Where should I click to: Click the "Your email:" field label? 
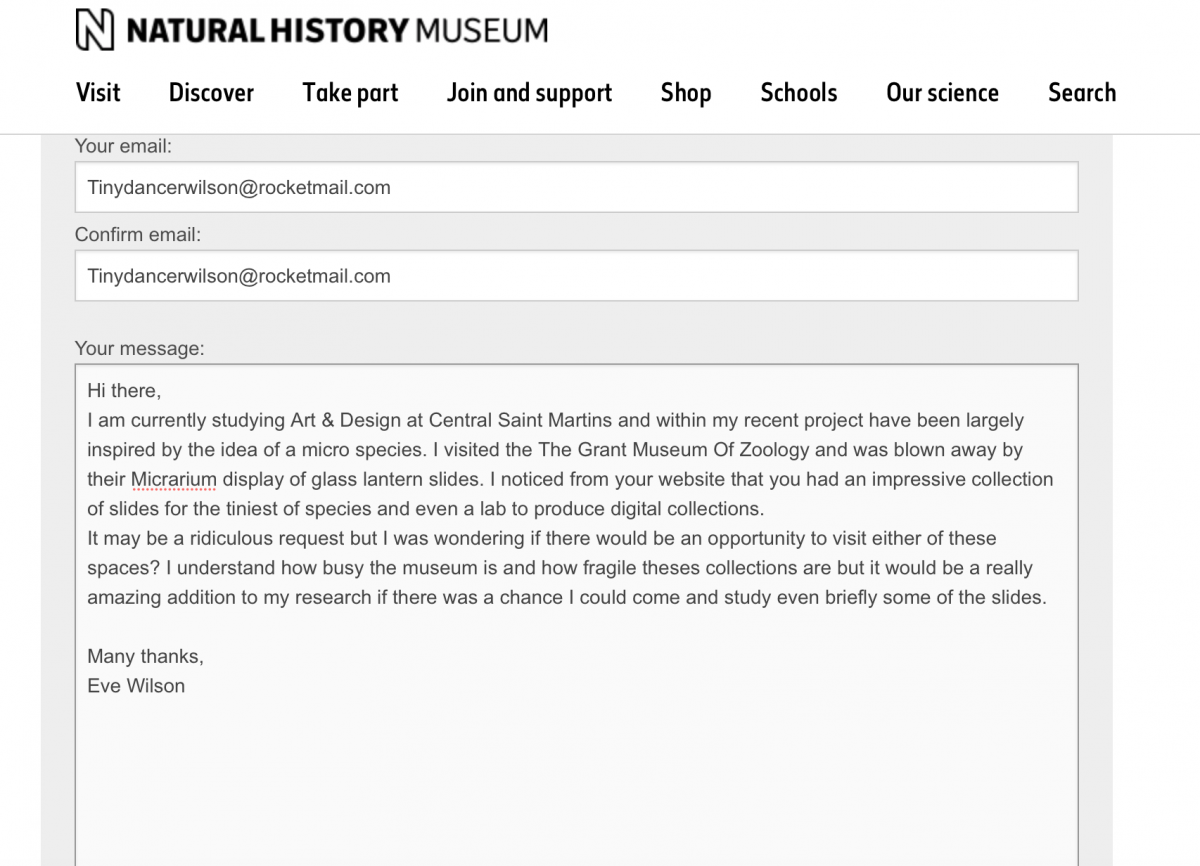click(123, 146)
